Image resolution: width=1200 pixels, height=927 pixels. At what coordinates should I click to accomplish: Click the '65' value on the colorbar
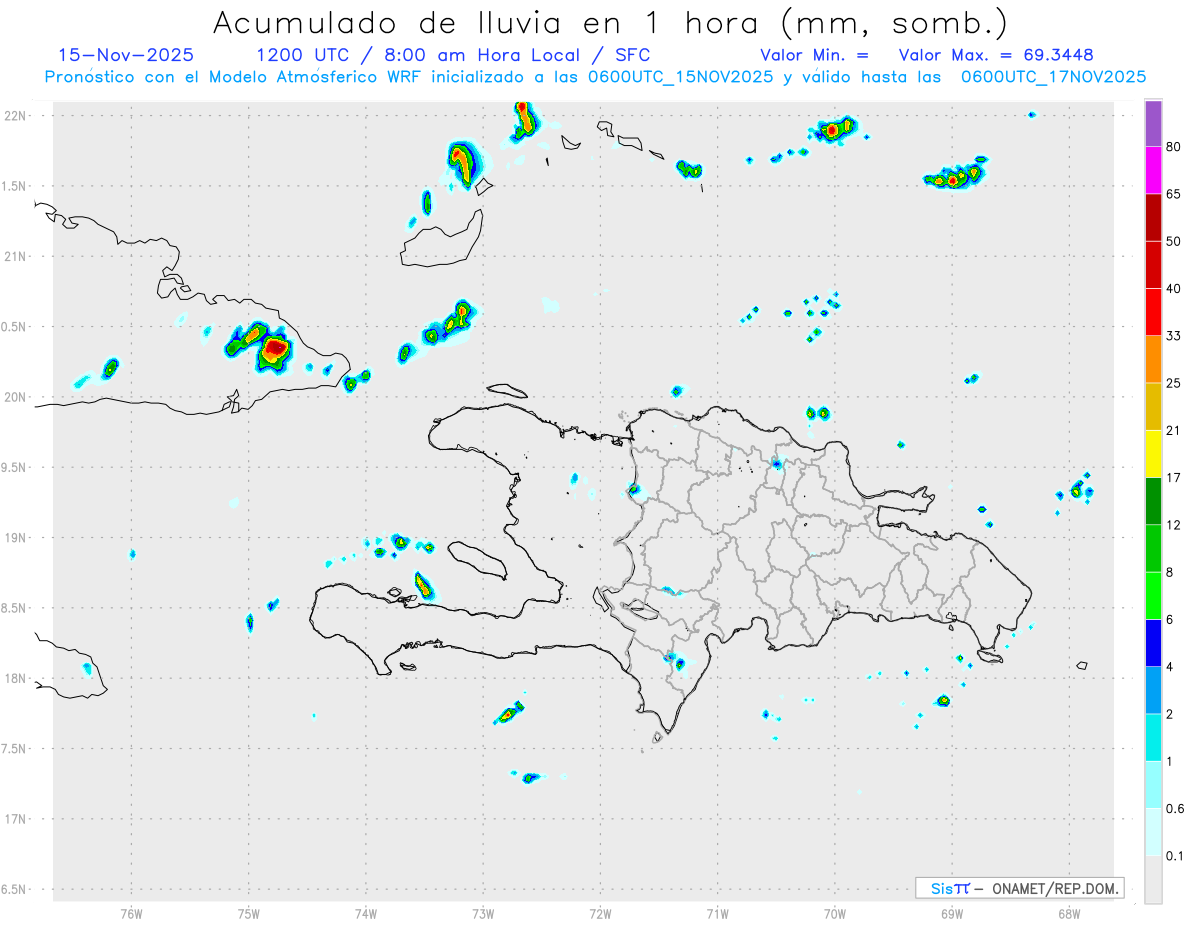click(x=1174, y=194)
